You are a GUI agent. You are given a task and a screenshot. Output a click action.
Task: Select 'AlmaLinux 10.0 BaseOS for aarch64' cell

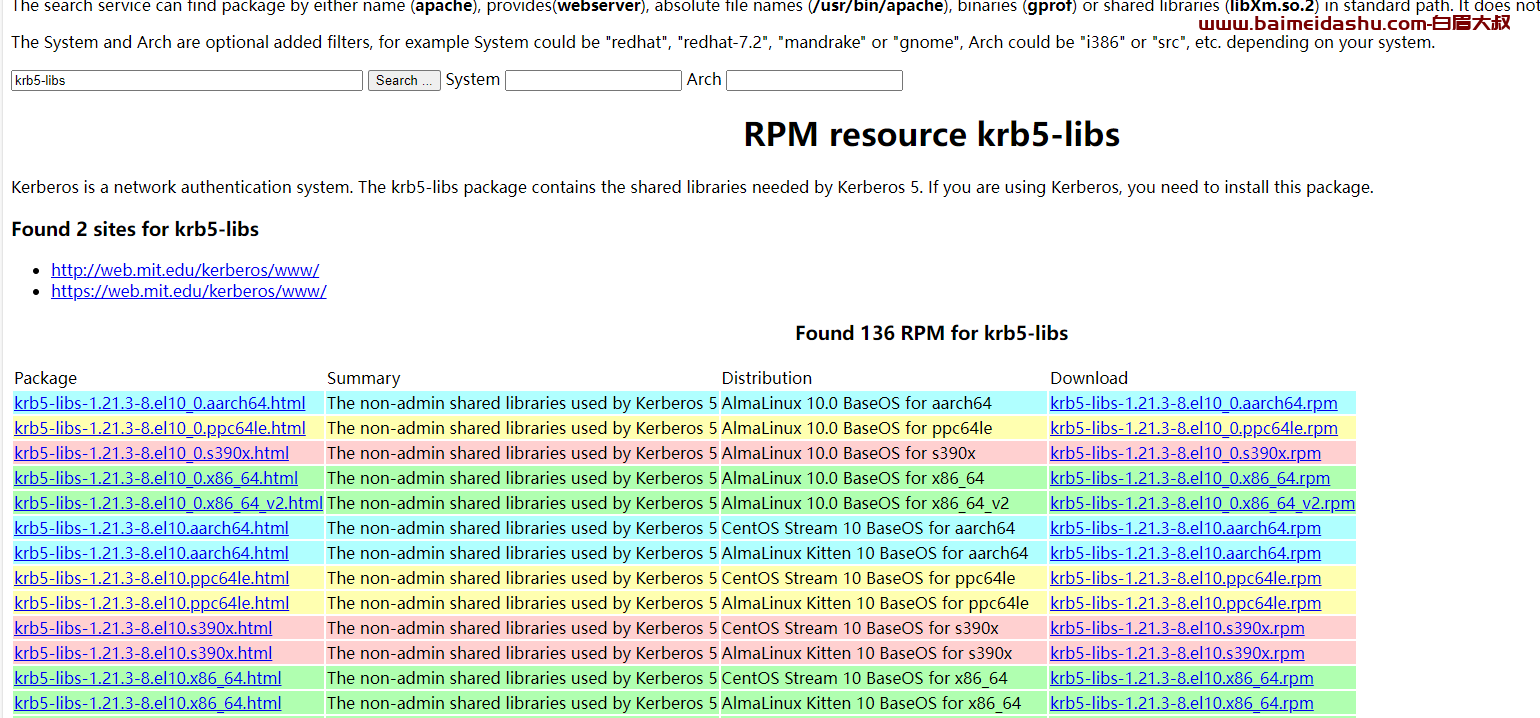pos(884,403)
